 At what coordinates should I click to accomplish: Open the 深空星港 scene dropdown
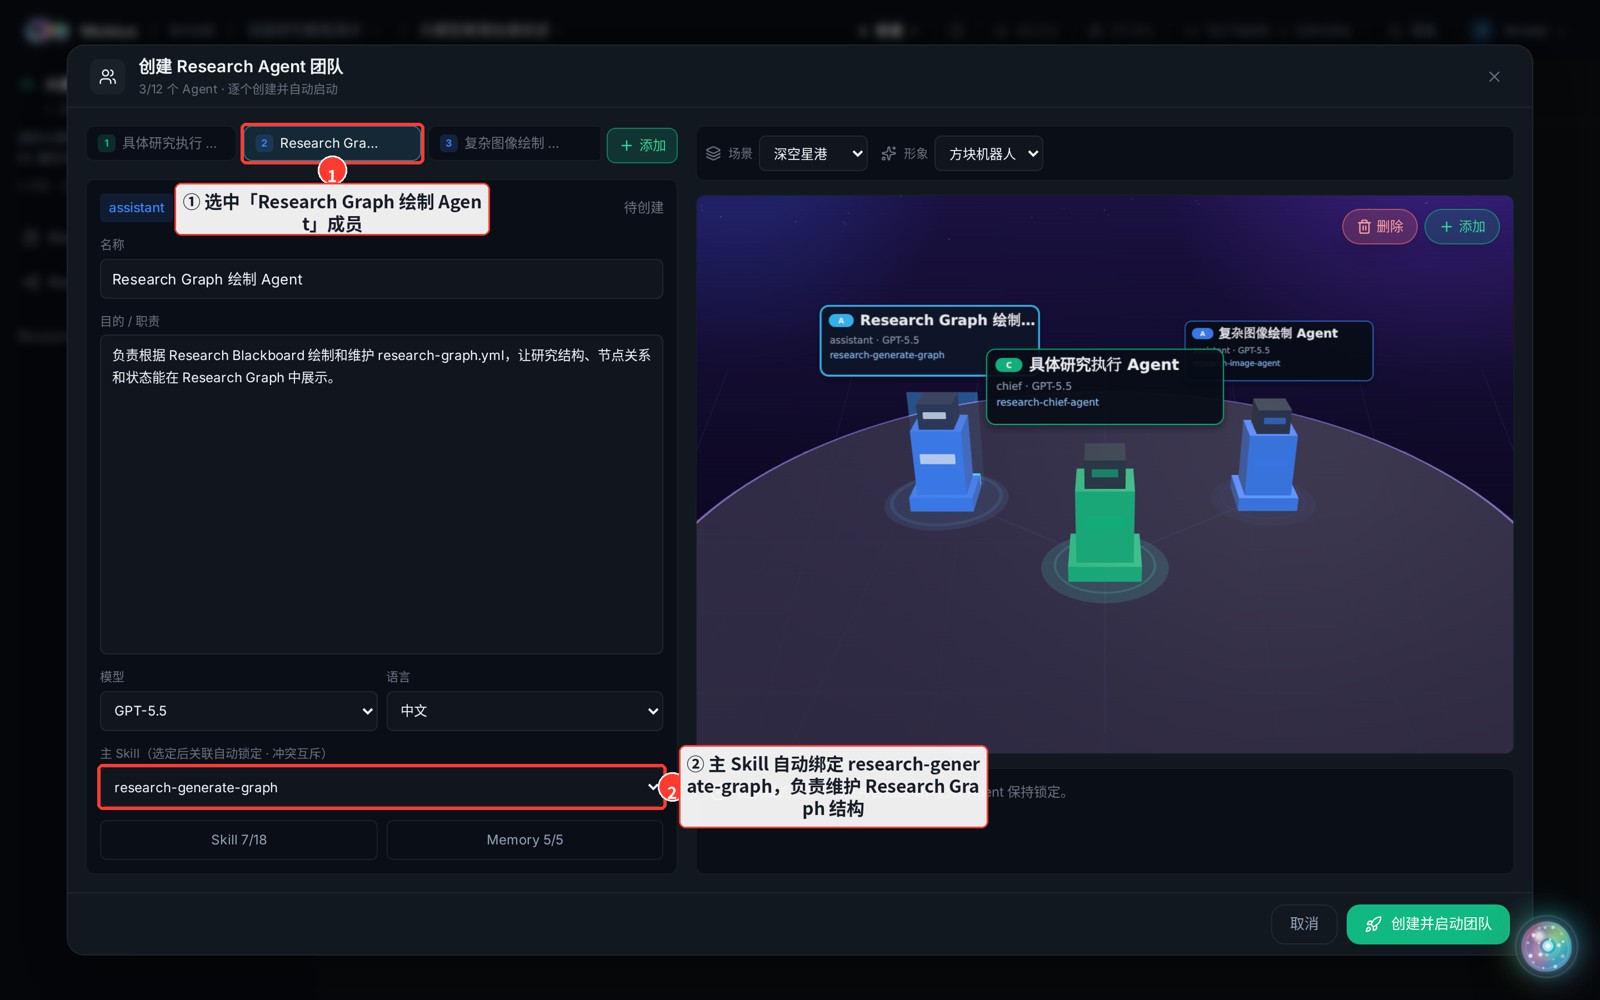[x=813, y=153]
